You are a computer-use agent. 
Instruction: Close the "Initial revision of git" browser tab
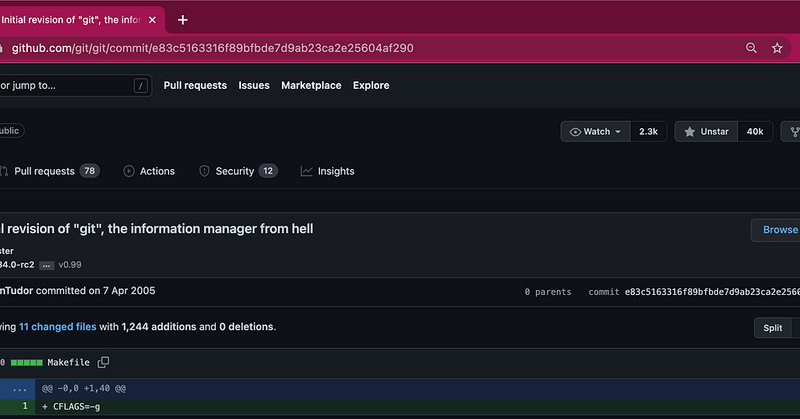point(152,20)
